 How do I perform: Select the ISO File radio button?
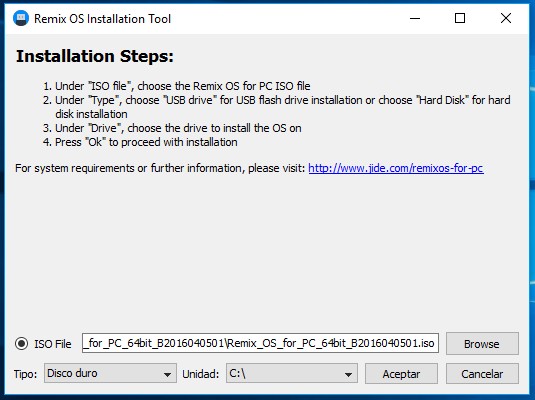tap(21, 343)
